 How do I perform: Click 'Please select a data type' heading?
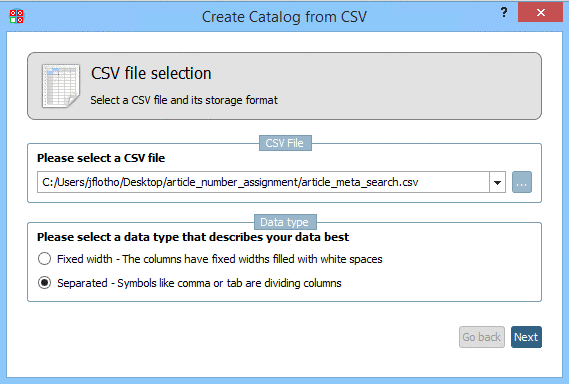click(193, 237)
